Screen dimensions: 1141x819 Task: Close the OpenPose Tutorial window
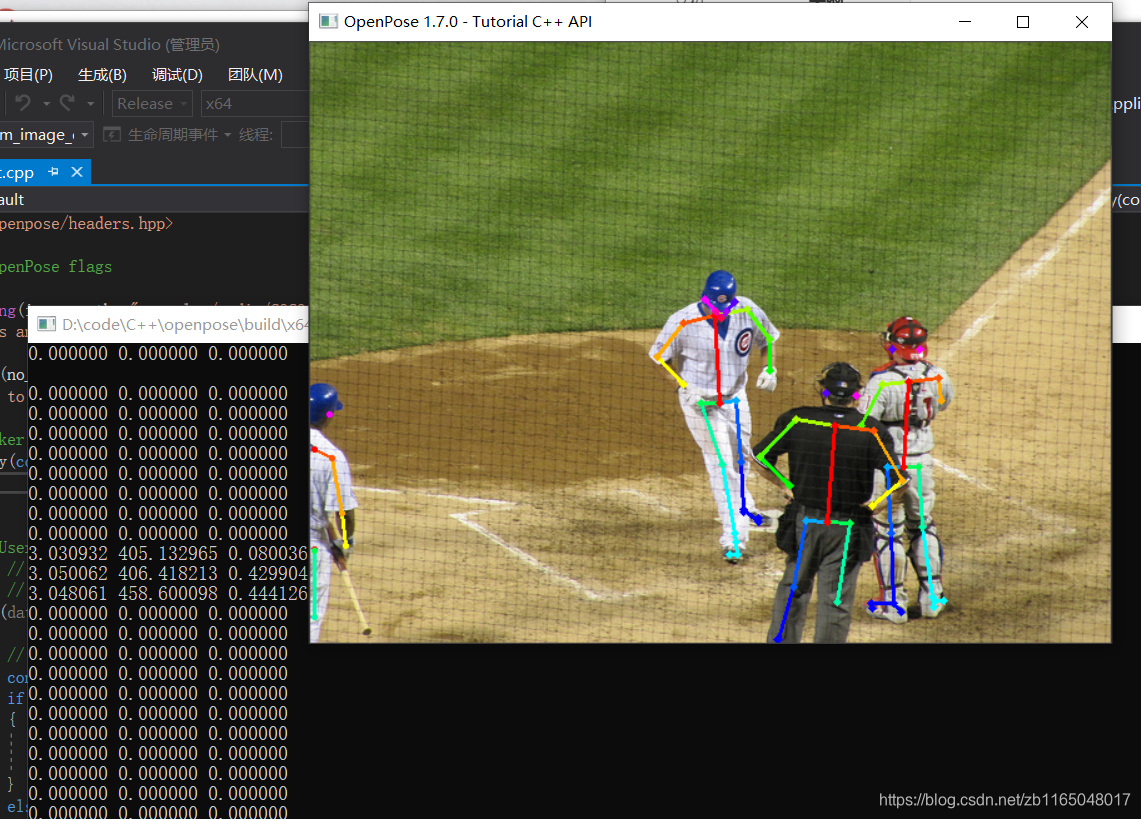pyautogui.click(x=1081, y=22)
